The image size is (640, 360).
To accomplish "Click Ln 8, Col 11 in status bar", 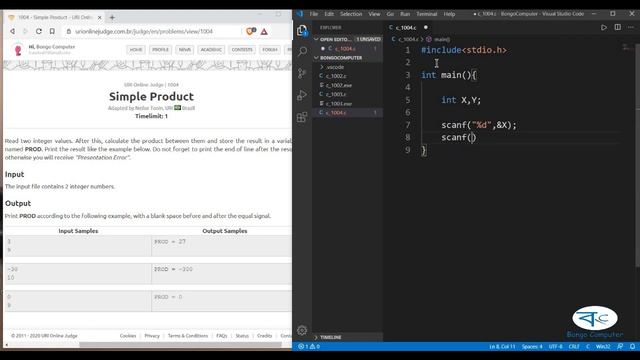I will [502, 347].
